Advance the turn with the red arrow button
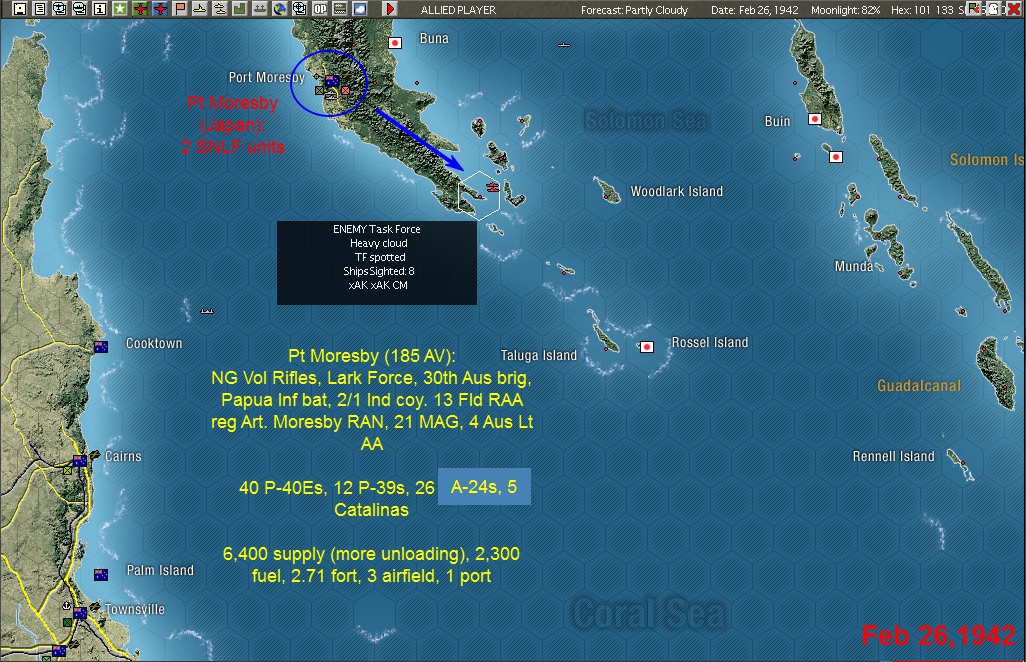This screenshot has height=662, width=1026. point(390,10)
